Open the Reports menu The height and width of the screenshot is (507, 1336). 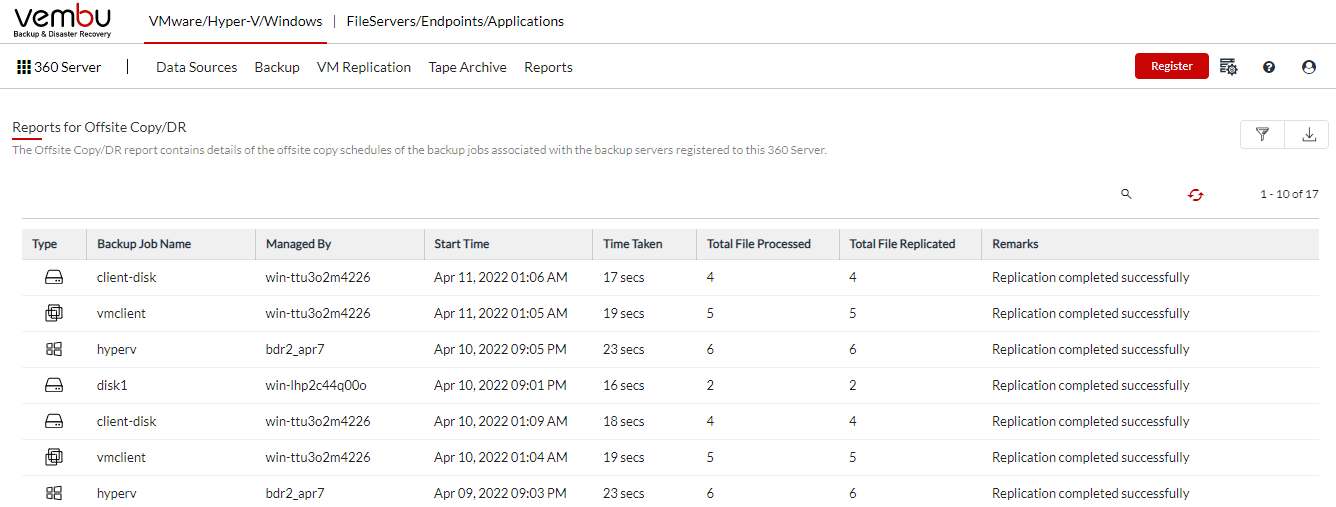tap(548, 67)
